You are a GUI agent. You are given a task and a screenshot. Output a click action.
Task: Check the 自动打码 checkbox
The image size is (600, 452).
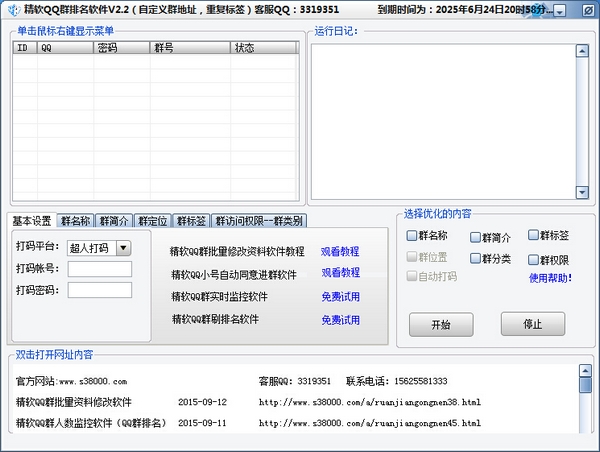pos(412,276)
